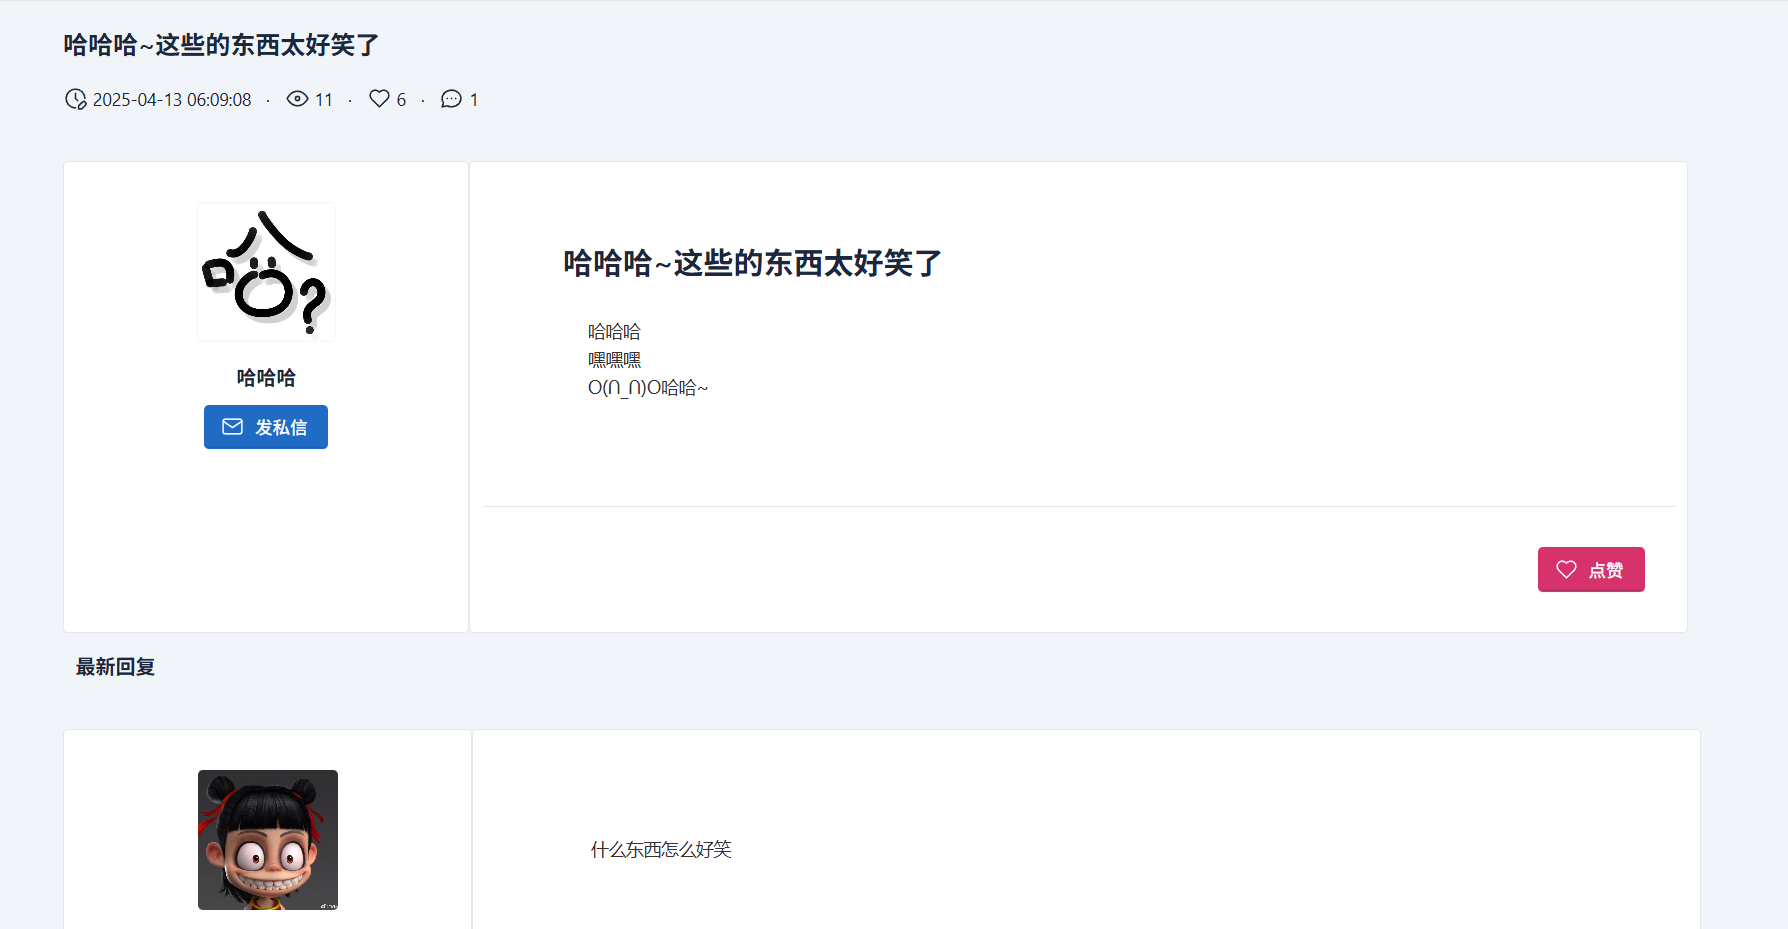The height and width of the screenshot is (929, 1788).
Task: Click the heart likes icon in post header
Action: [x=379, y=98]
